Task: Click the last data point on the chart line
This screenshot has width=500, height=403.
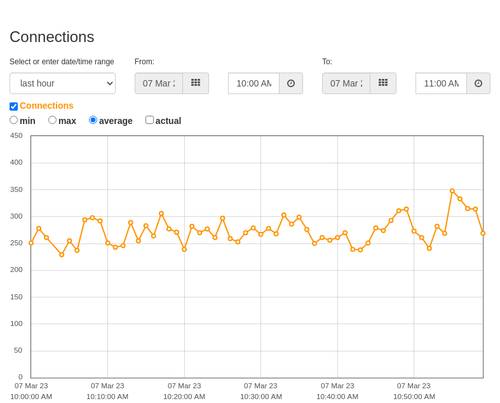Action: pyautogui.click(x=483, y=233)
